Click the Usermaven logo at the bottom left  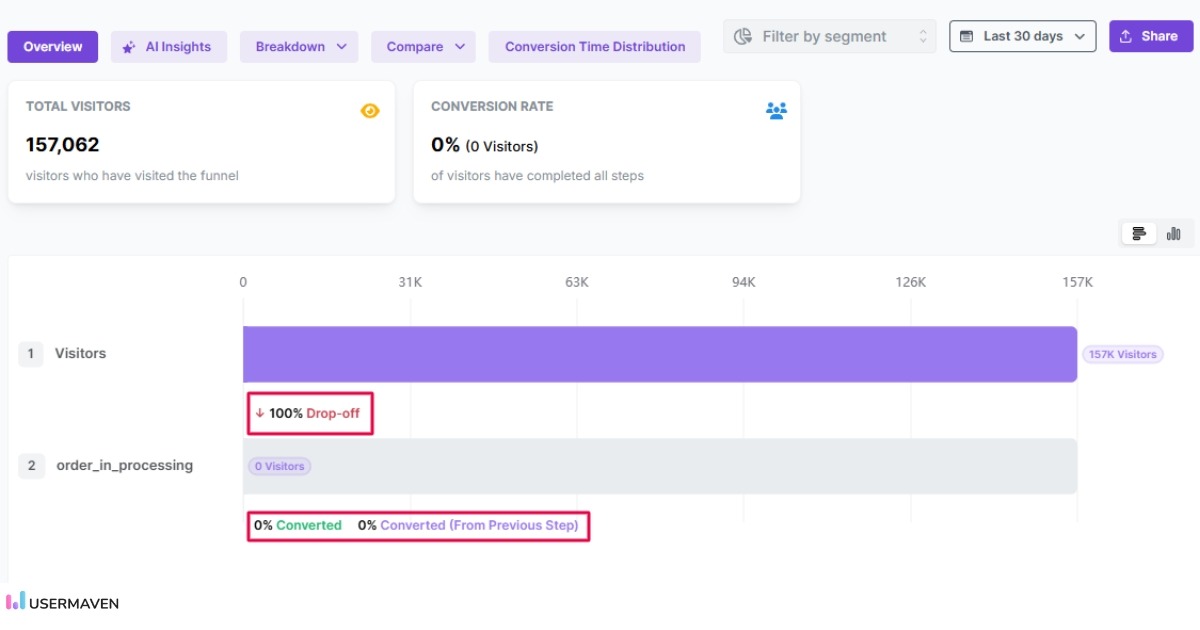coord(63,602)
